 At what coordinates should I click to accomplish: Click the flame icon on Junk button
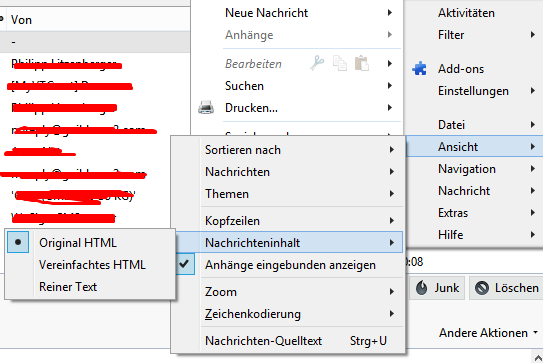[421, 288]
